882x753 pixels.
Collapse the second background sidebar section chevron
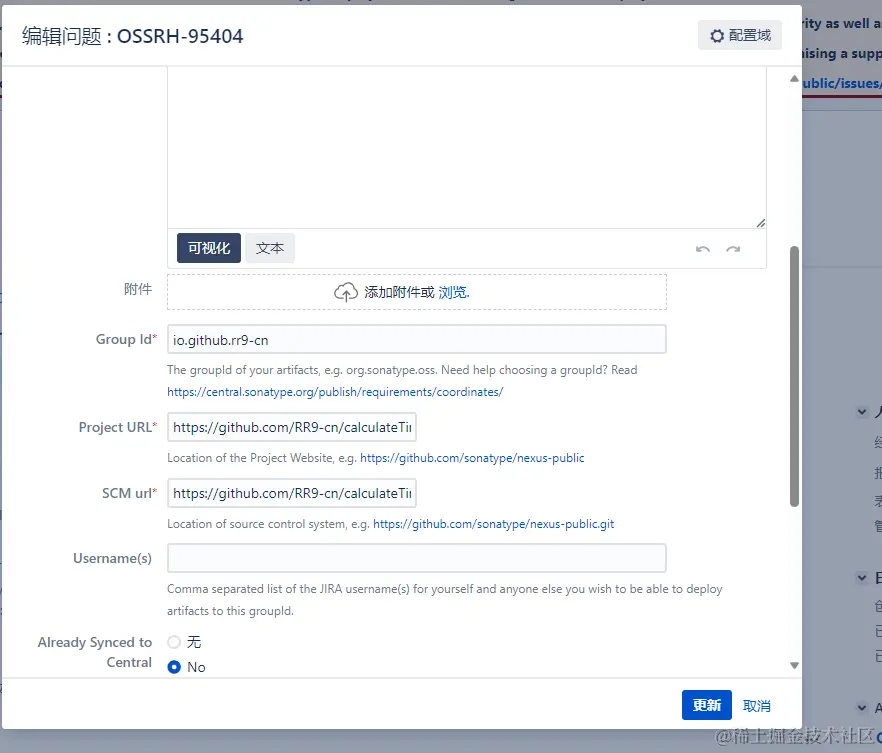pyautogui.click(x=862, y=578)
